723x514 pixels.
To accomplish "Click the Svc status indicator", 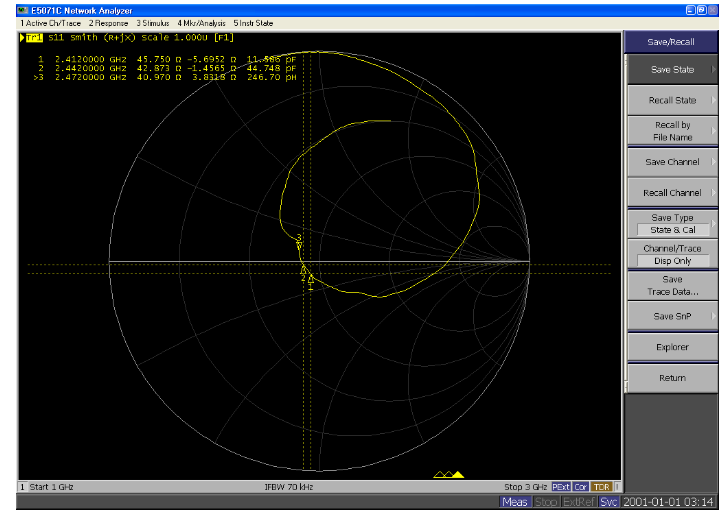I will (x=609, y=502).
